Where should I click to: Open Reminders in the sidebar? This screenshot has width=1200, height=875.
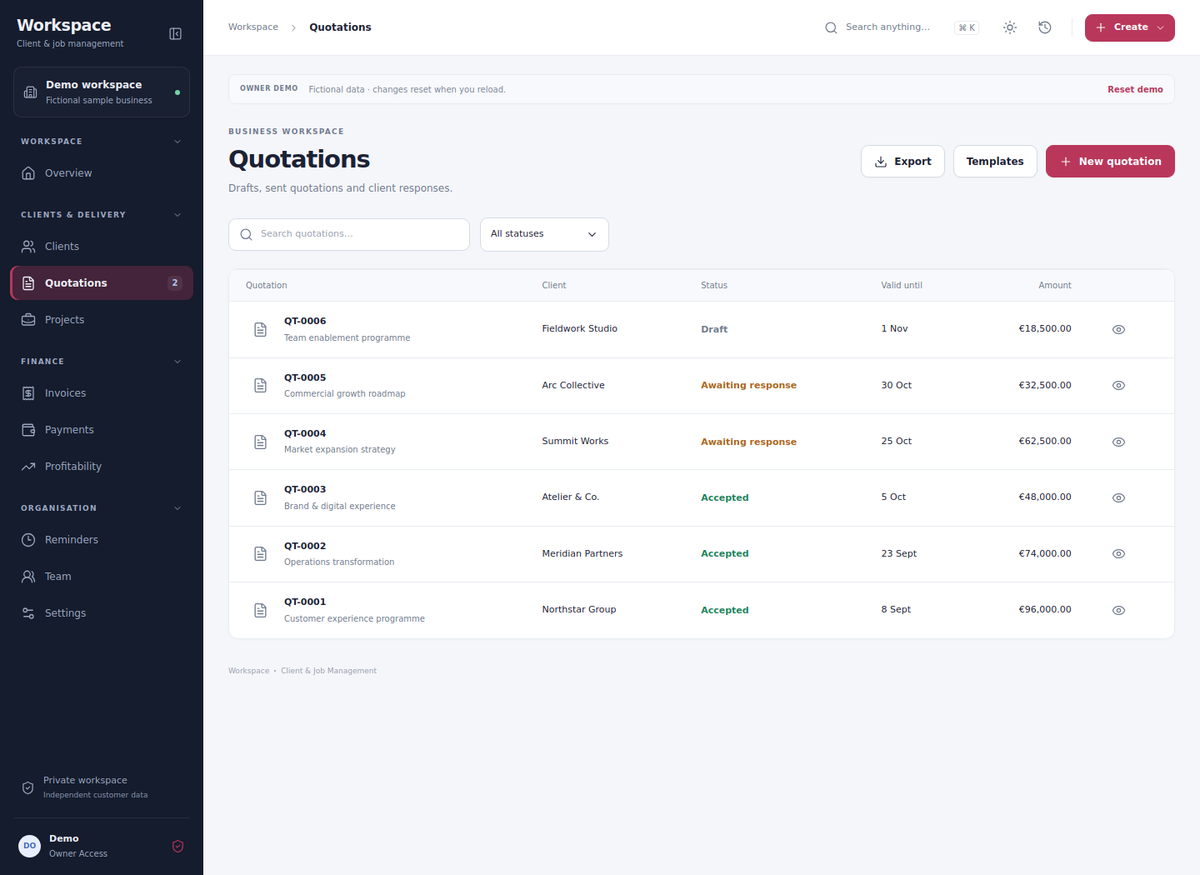[x=101, y=540]
